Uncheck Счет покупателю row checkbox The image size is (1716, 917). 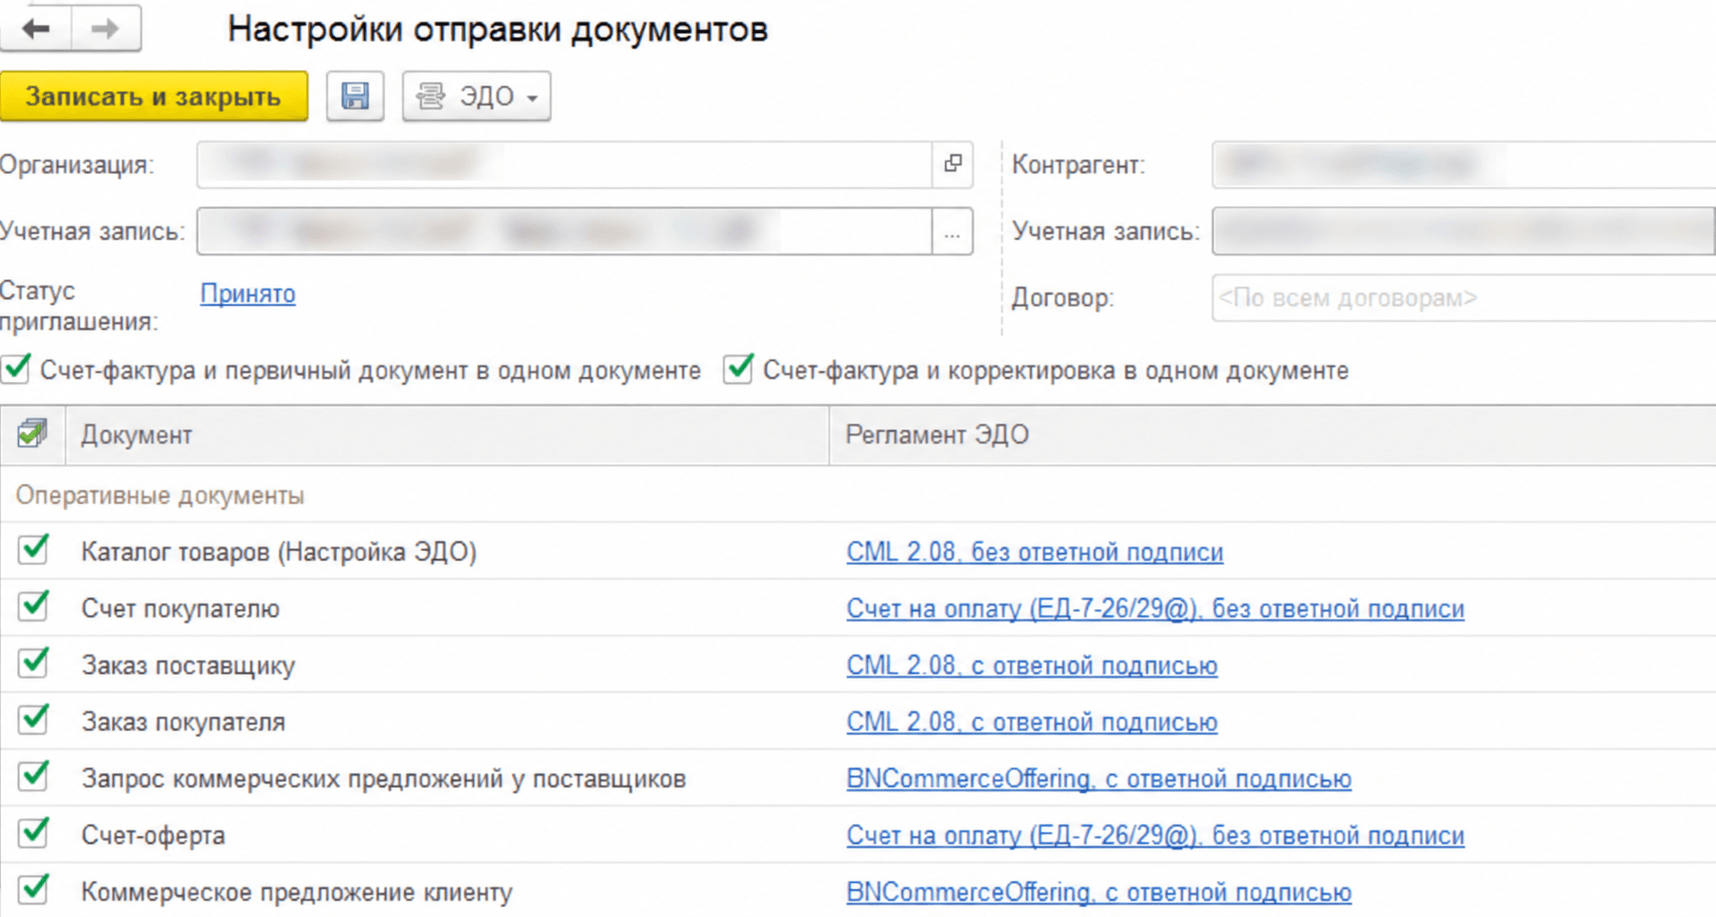tap(33, 607)
